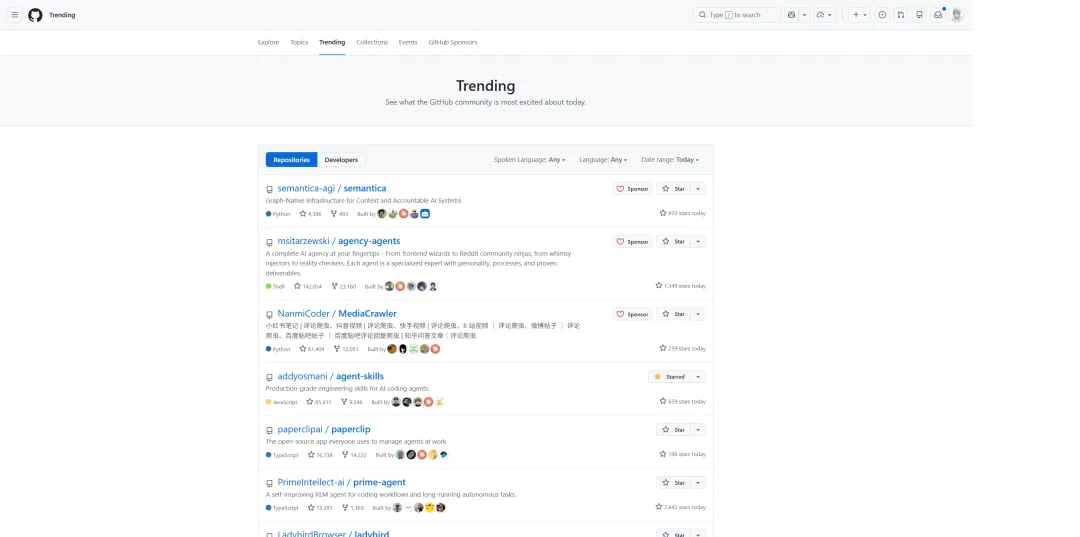Viewport: 1080px width, 537px height.
Task: Open Language: Any filter dropdown
Action: 603,160
